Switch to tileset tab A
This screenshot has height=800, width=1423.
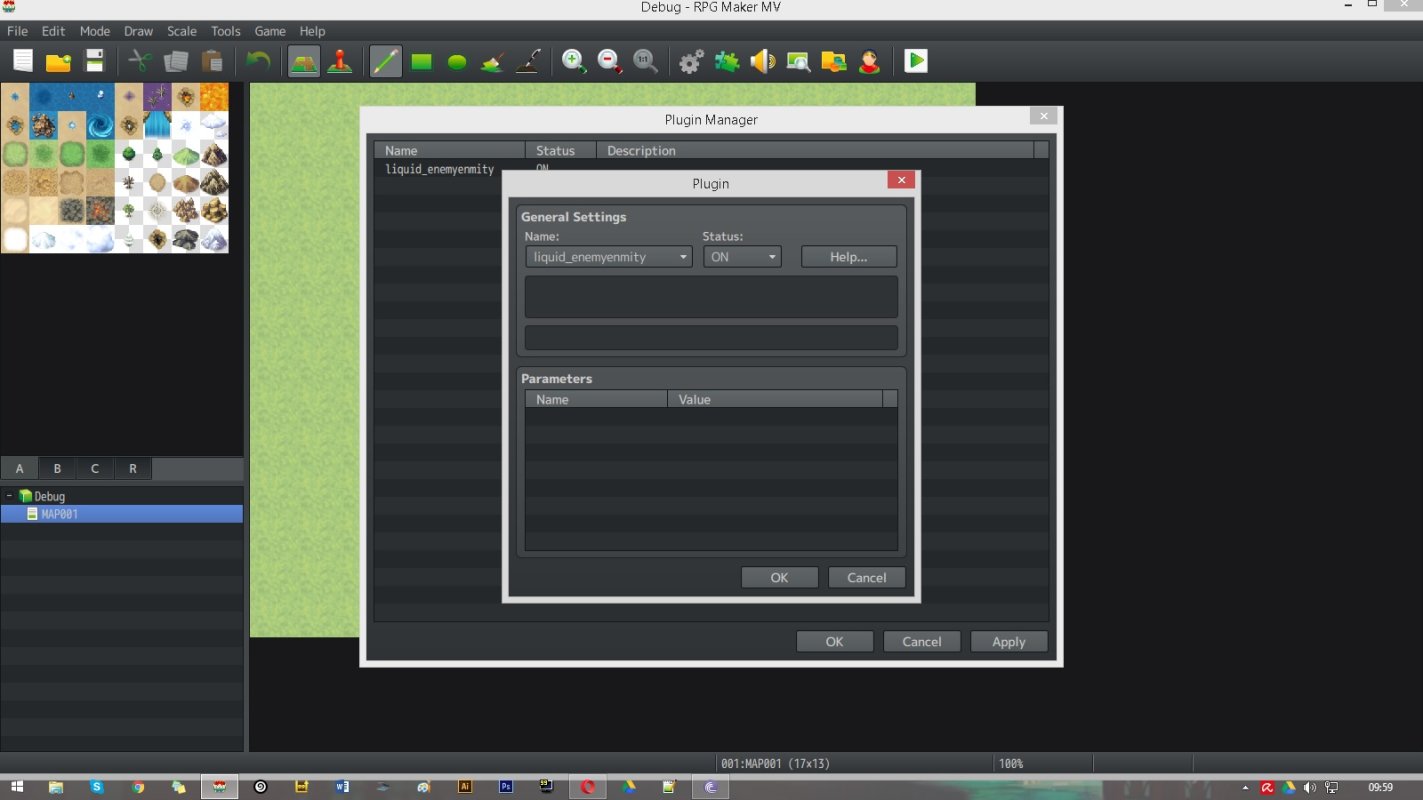tap(19, 468)
